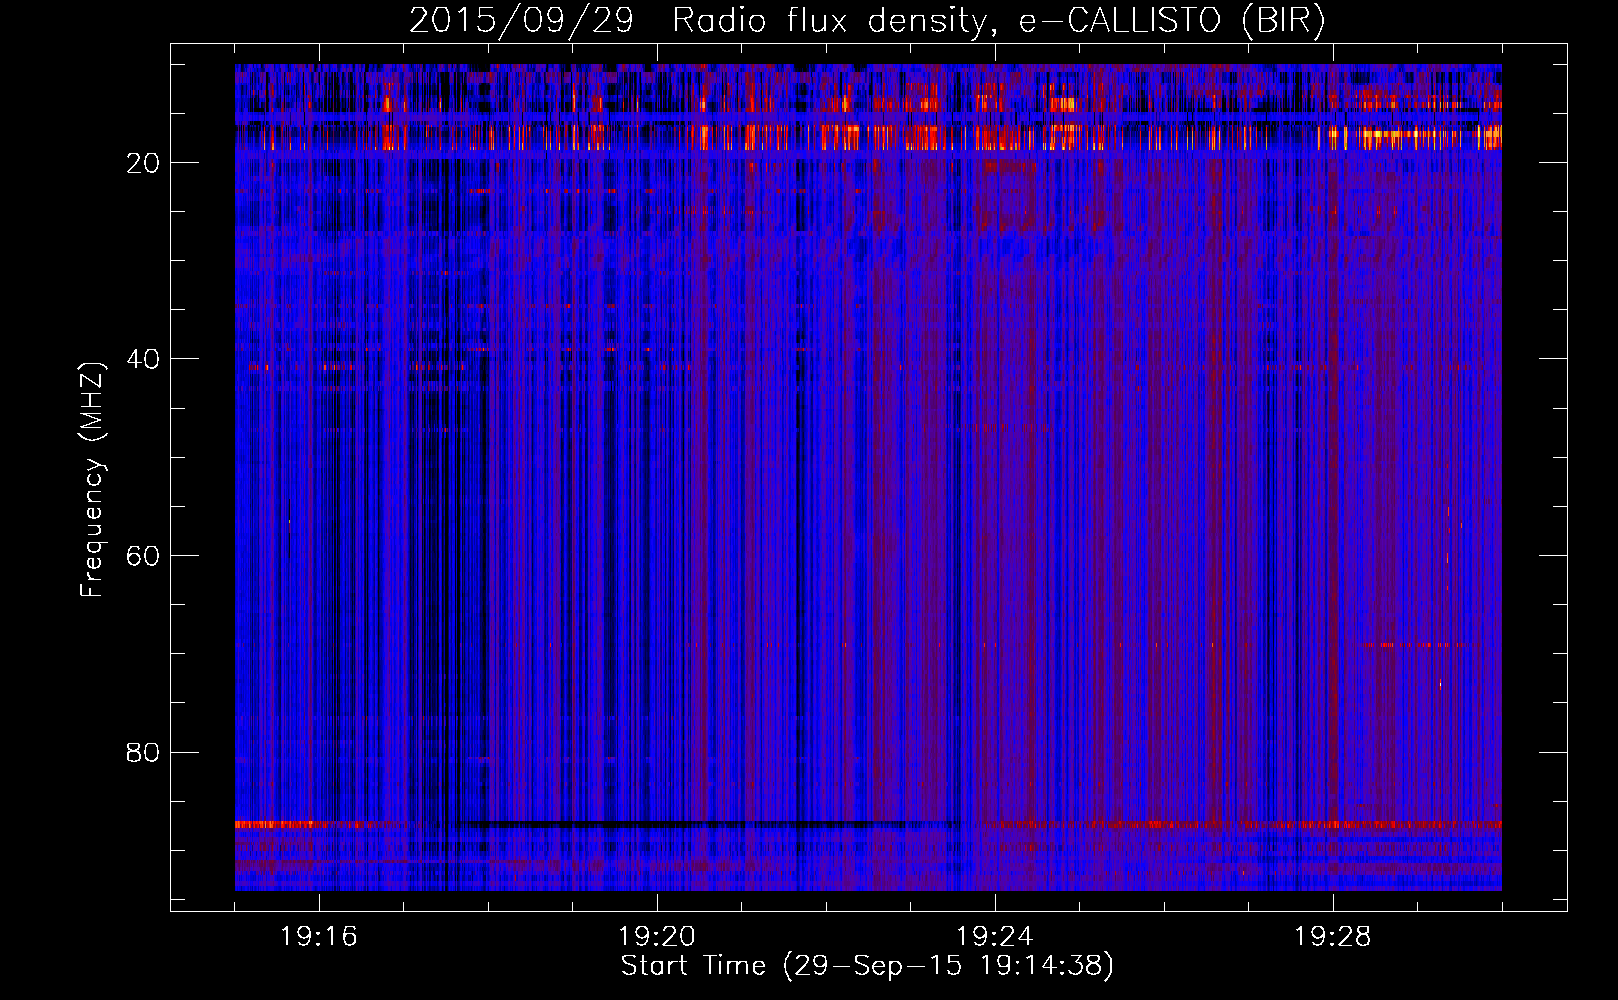Click the 40 MHz frequency label
Image resolution: width=1618 pixels, height=1000 pixels.
tap(143, 359)
